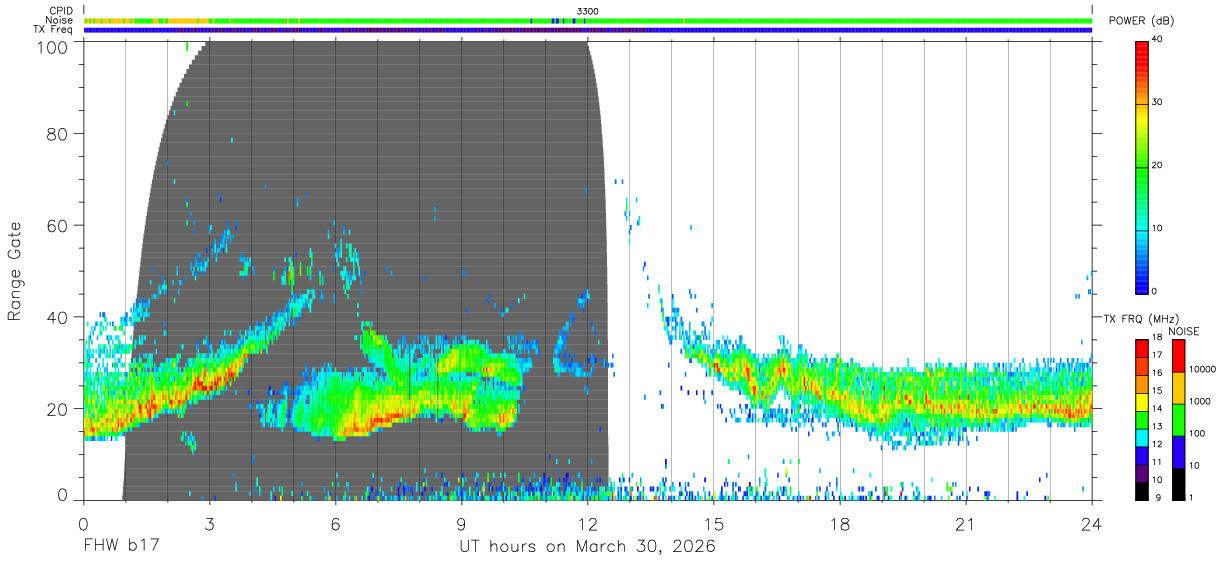This screenshot has width=1228, height=567.
Task: Click the 15 tick on UT hours axis
Action: (714, 524)
